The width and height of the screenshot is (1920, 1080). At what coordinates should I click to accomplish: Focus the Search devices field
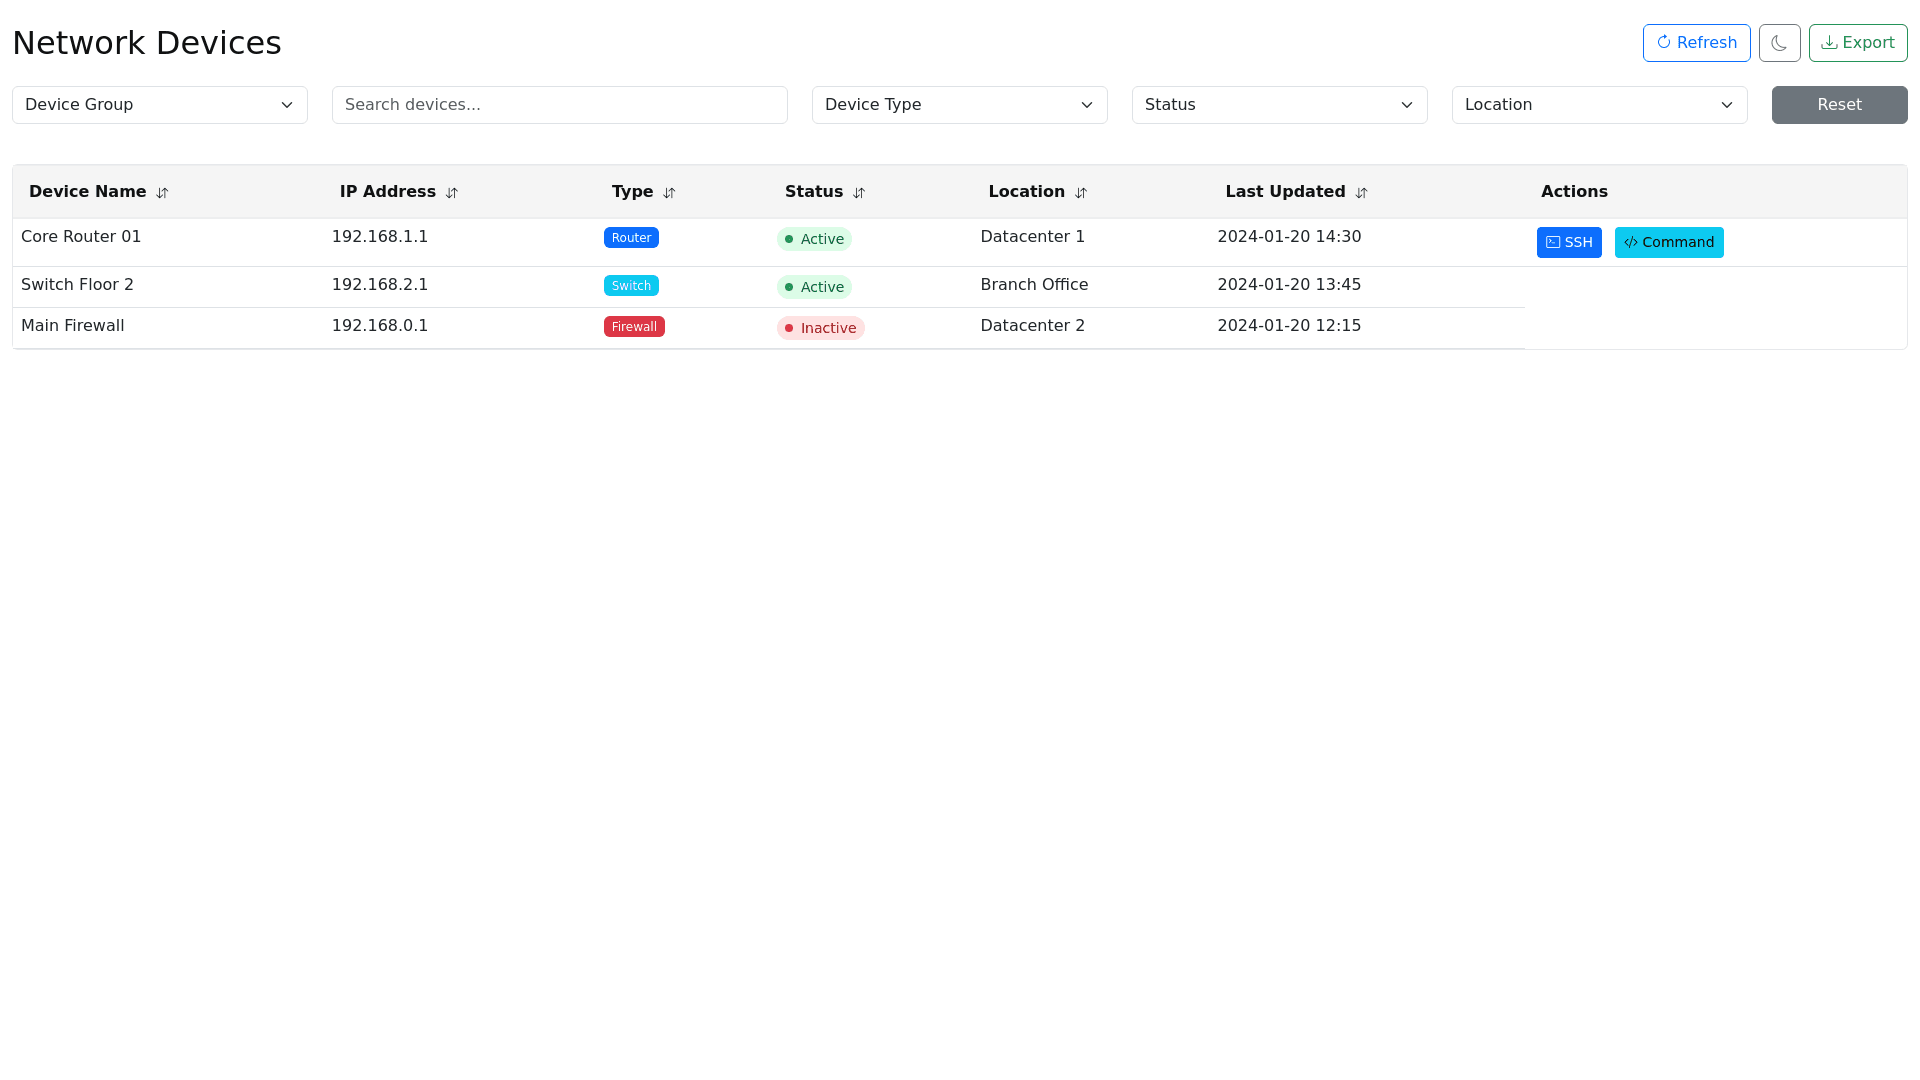pyautogui.click(x=559, y=105)
